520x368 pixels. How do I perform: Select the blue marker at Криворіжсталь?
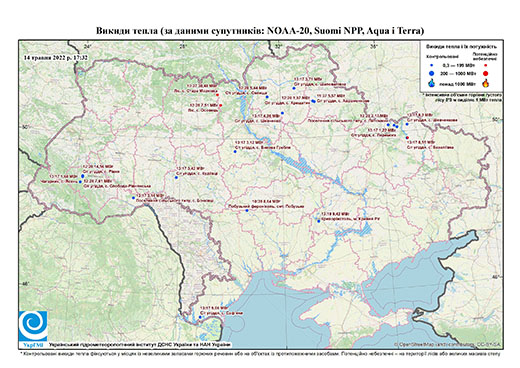[319, 221]
